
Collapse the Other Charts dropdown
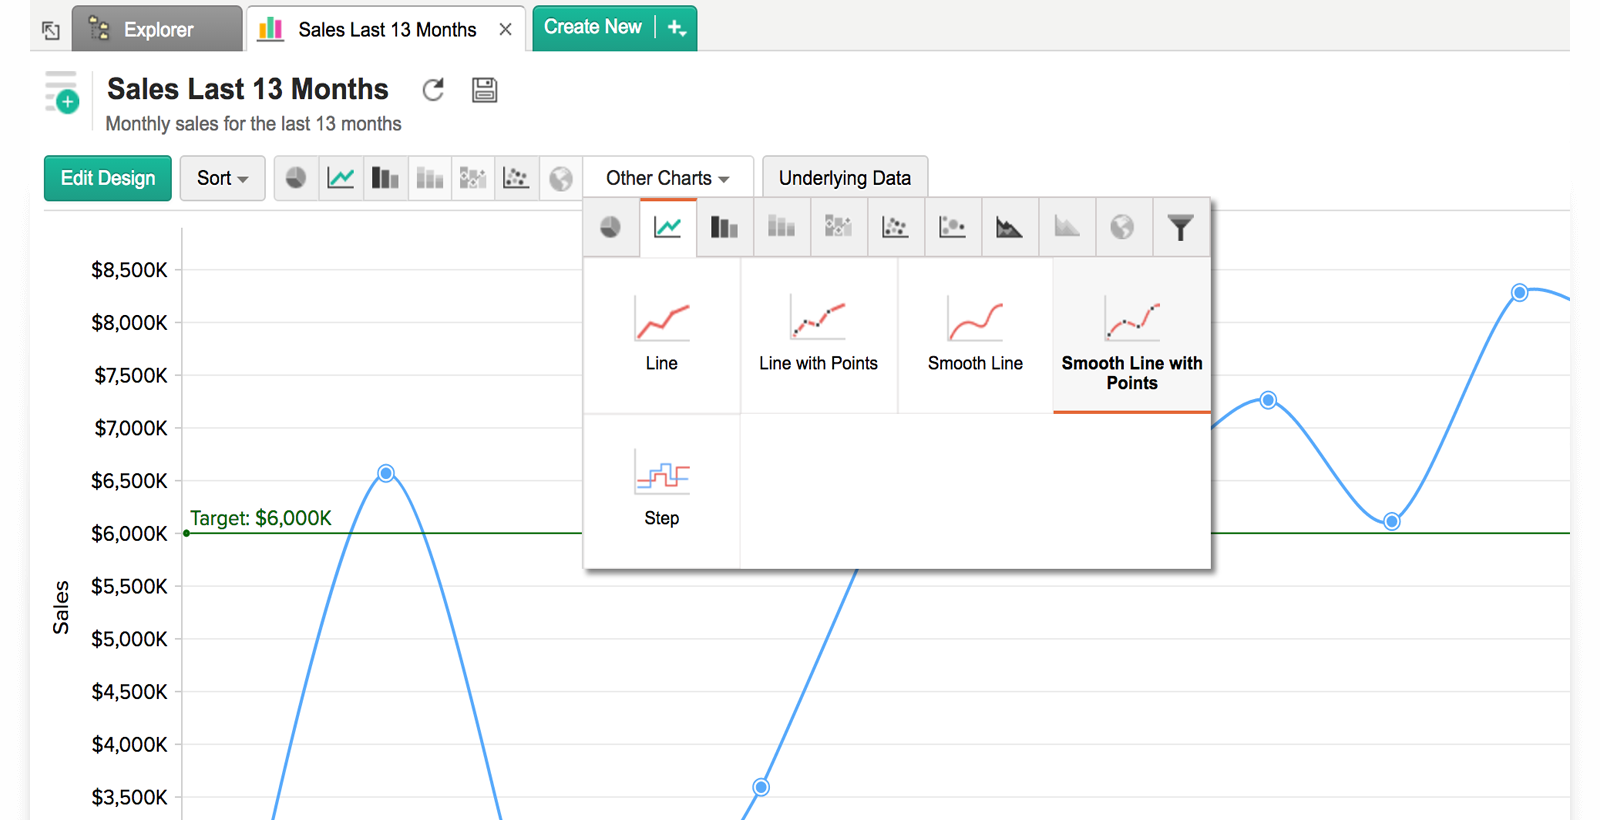[667, 178]
